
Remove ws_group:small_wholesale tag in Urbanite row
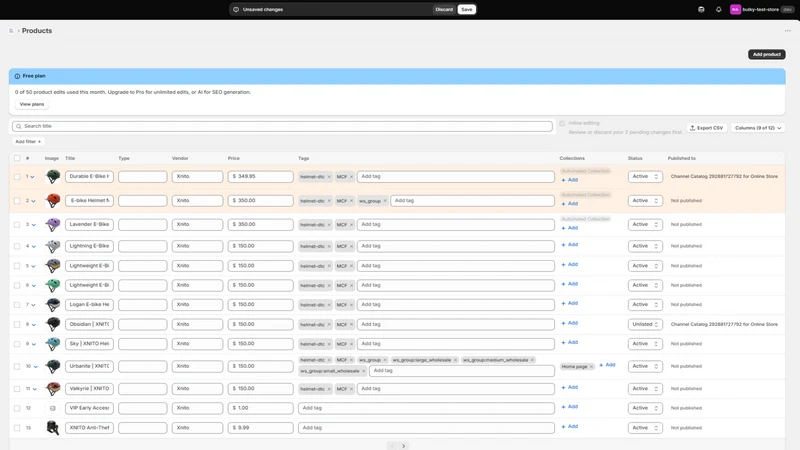(x=363, y=371)
